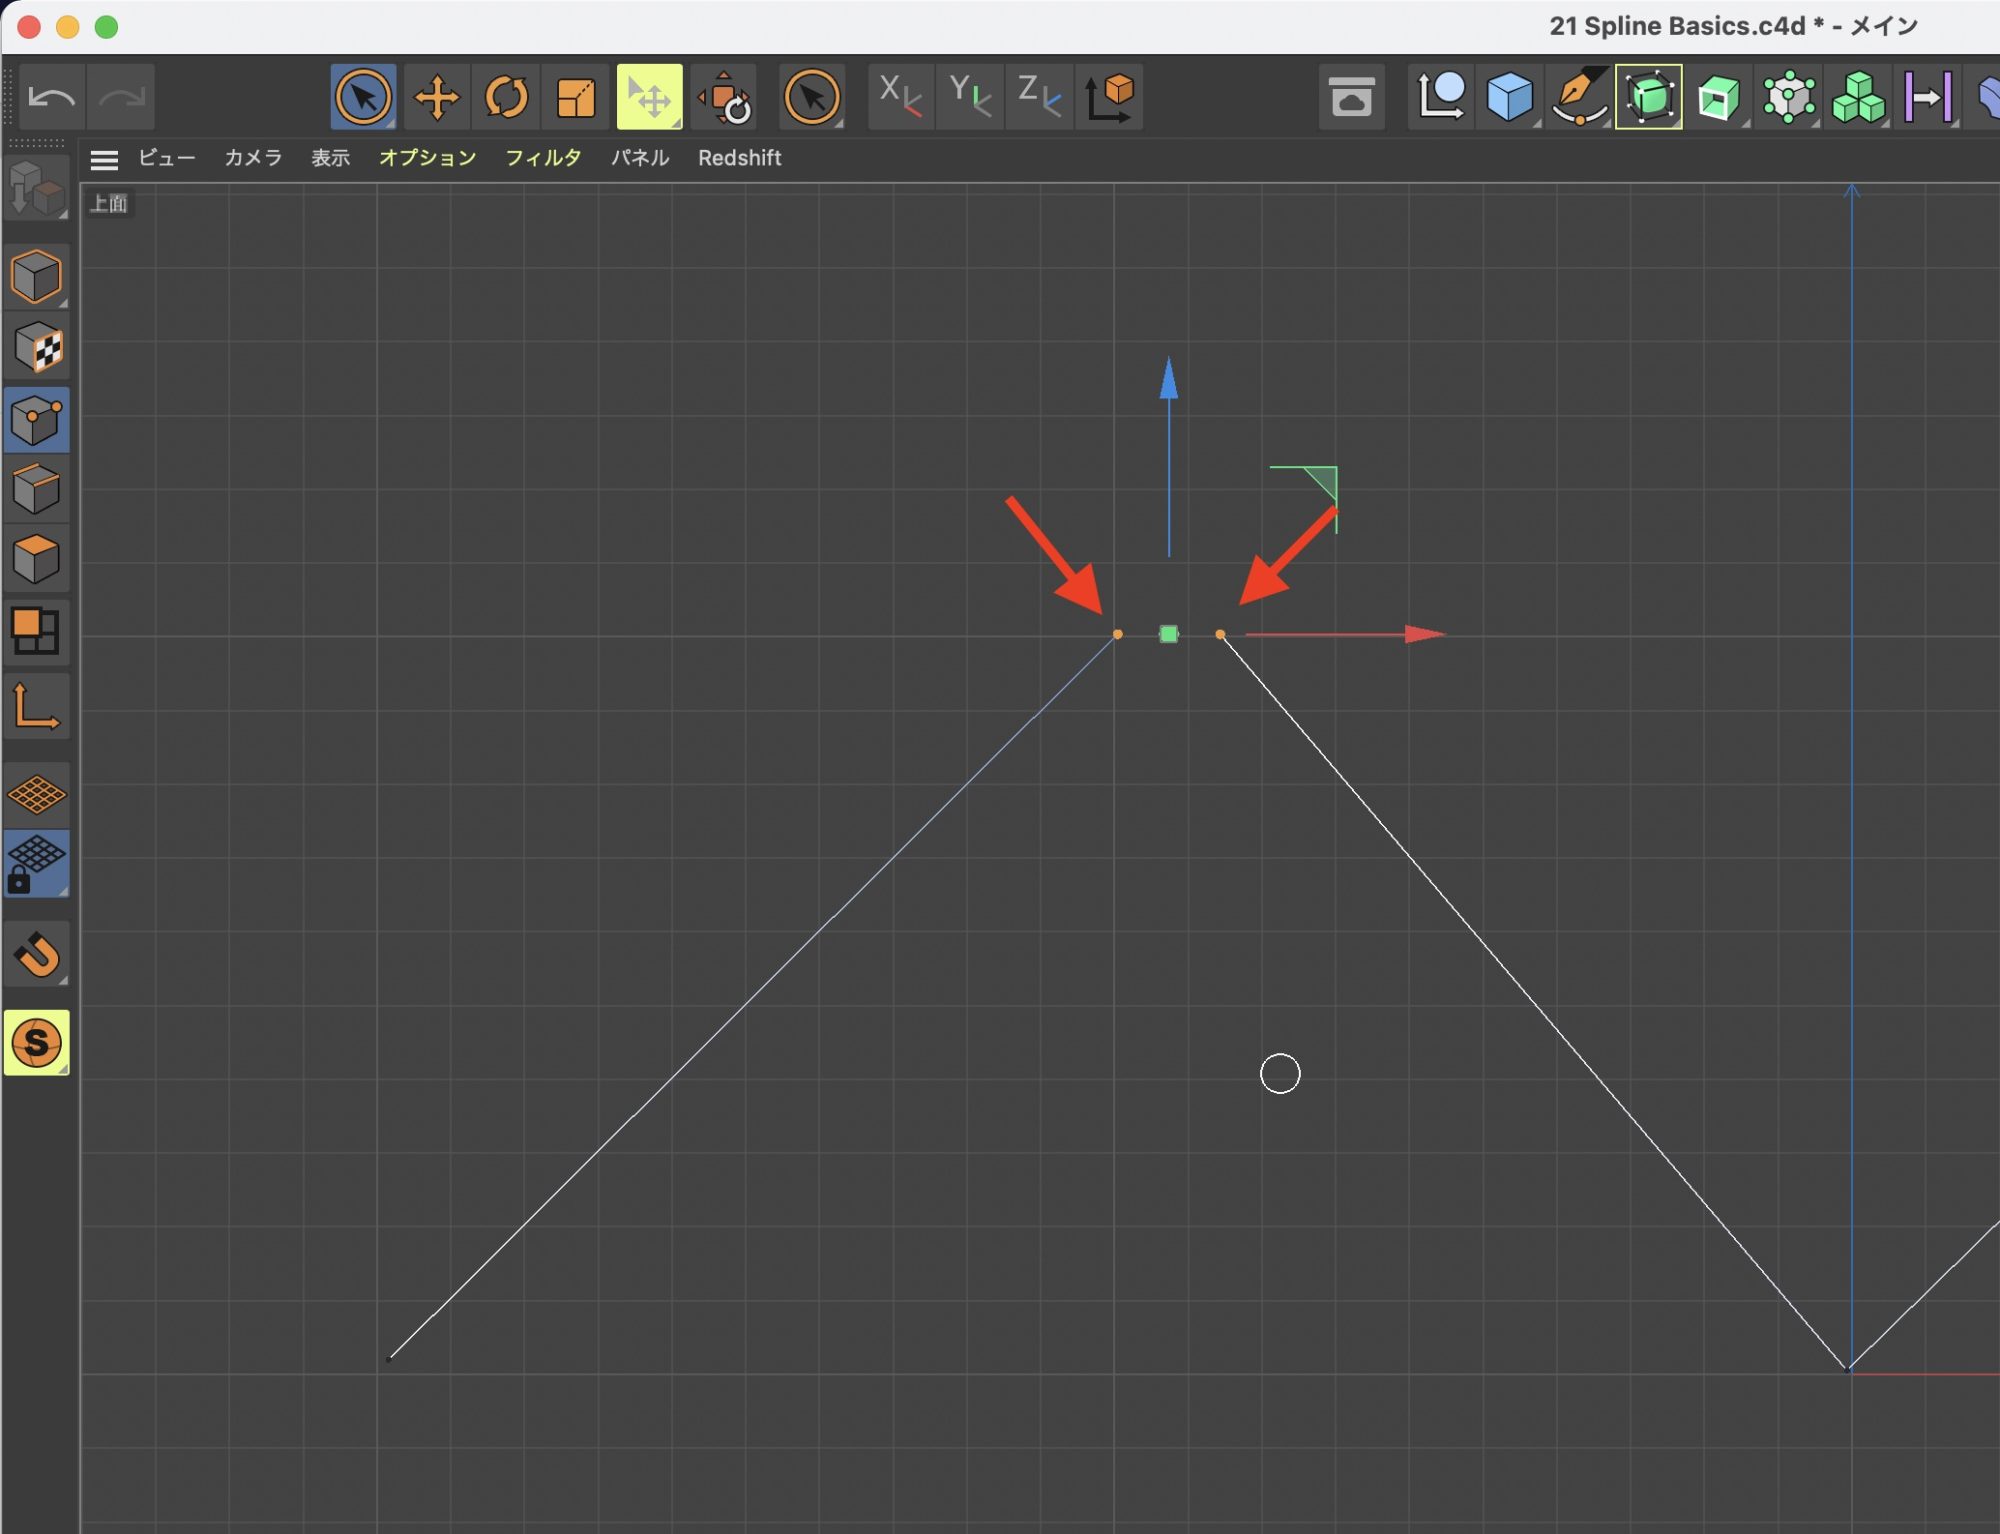The image size is (2000, 1534).
Task: Click the Cloner green cubes icon
Action: coord(1857,98)
